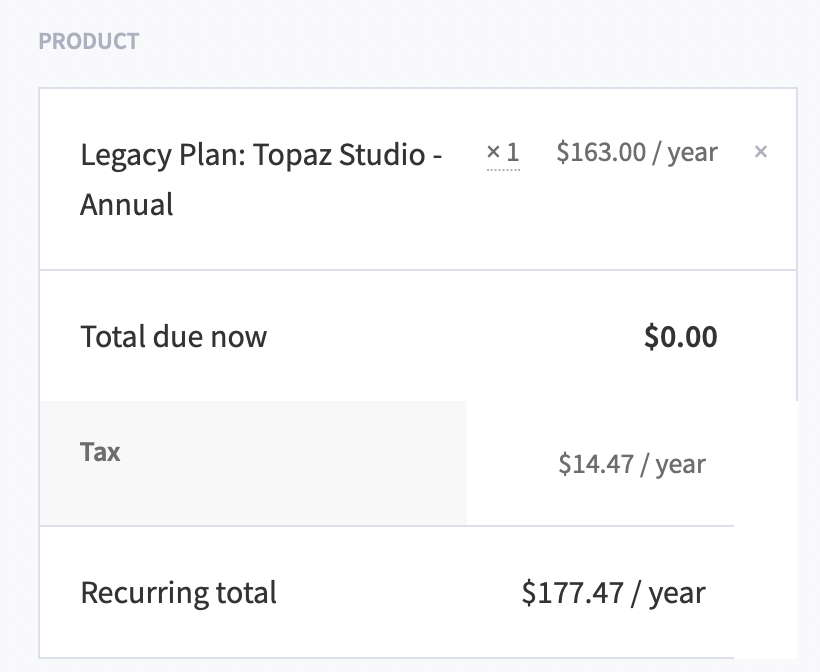Select the bold $0.00 amount

[x=681, y=337]
